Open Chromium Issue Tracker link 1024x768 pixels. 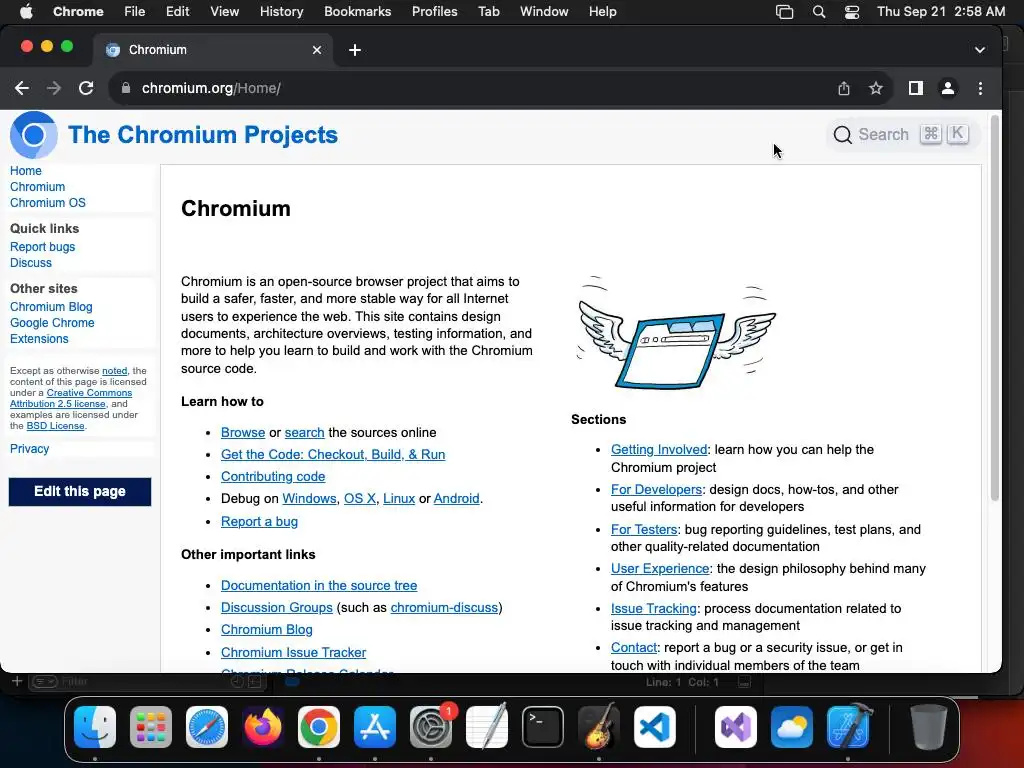click(x=293, y=652)
